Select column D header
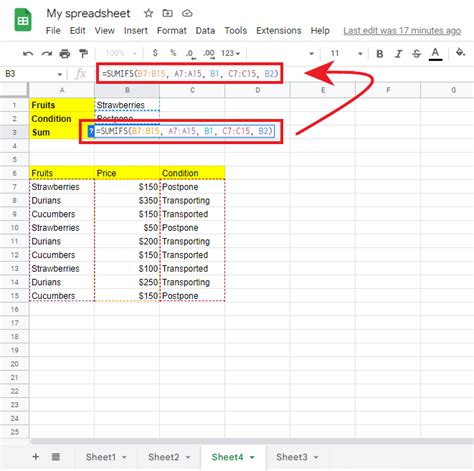474x471 pixels. coord(257,90)
